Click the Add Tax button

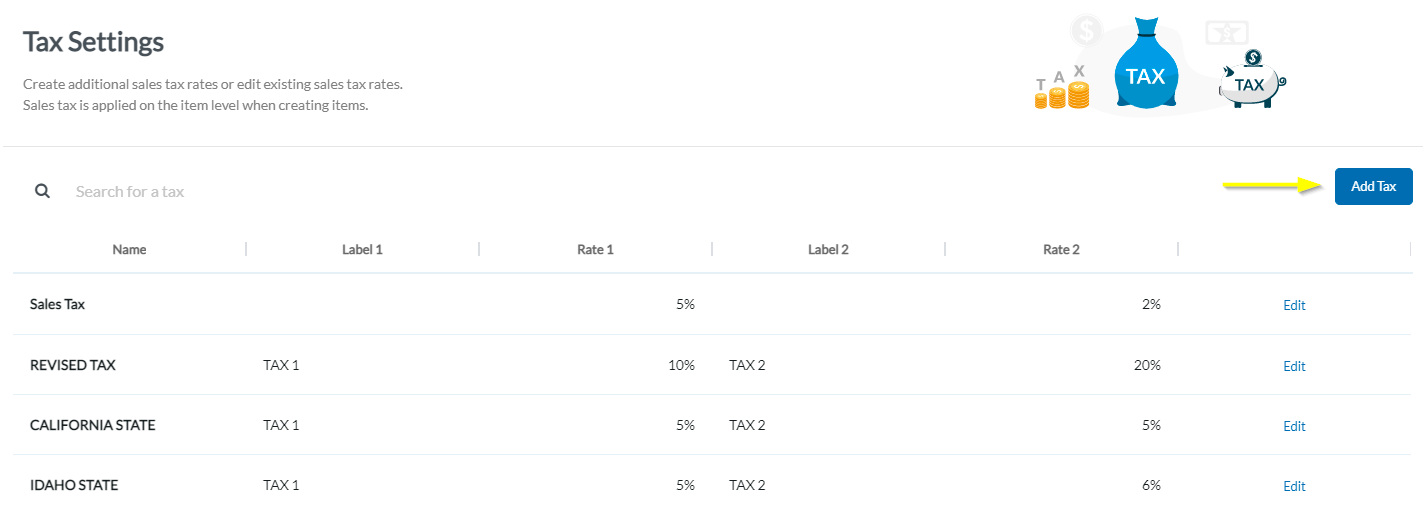click(x=1373, y=187)
